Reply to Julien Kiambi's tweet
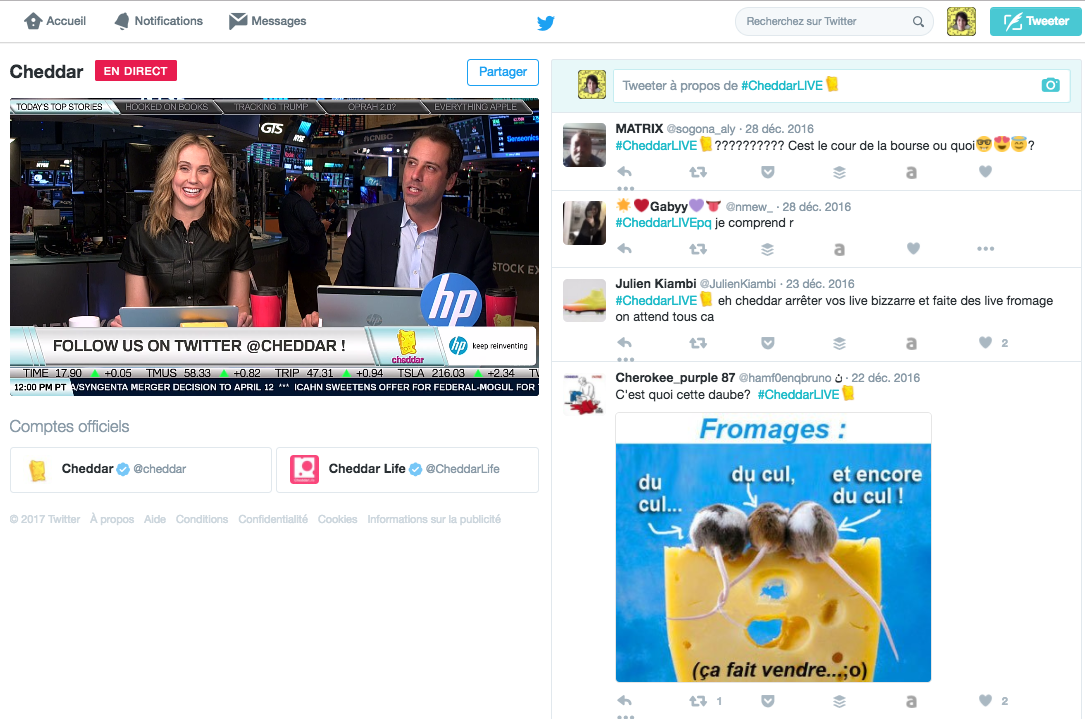This screenshot has width=1085, height=719. tap(624, 343)
